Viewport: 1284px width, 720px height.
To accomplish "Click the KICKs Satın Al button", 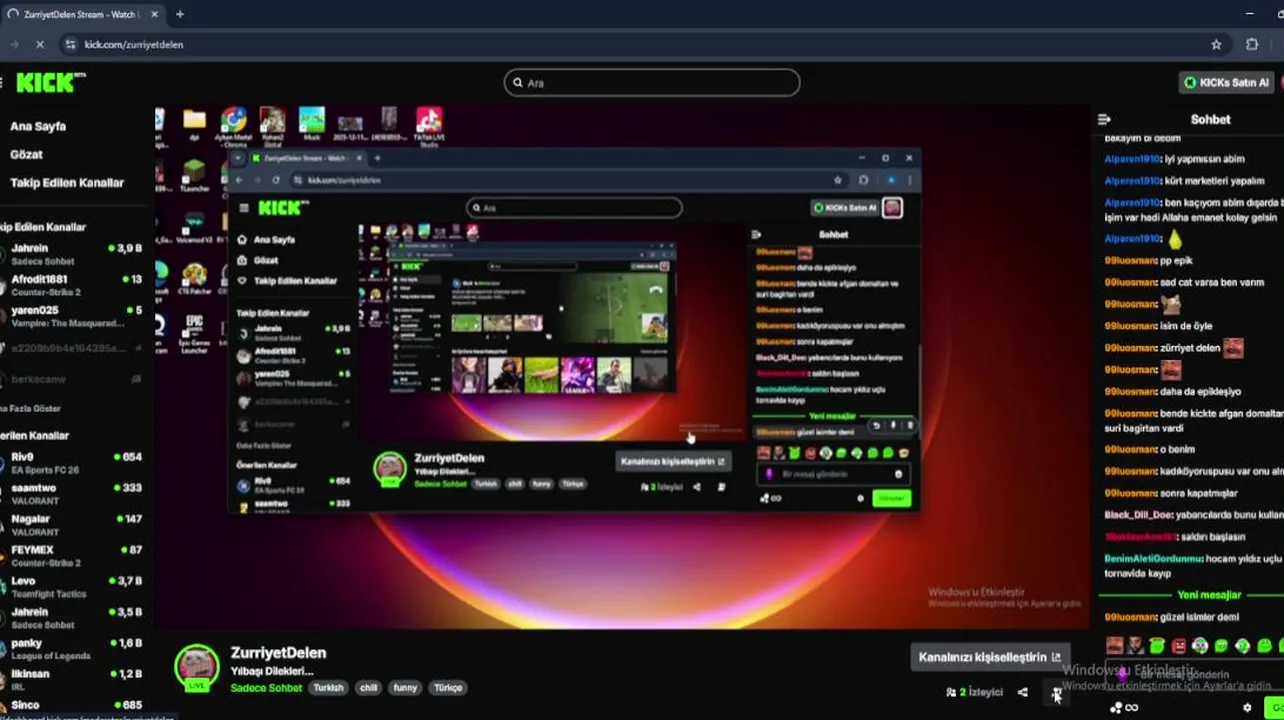I will (x=1227, y=83).
